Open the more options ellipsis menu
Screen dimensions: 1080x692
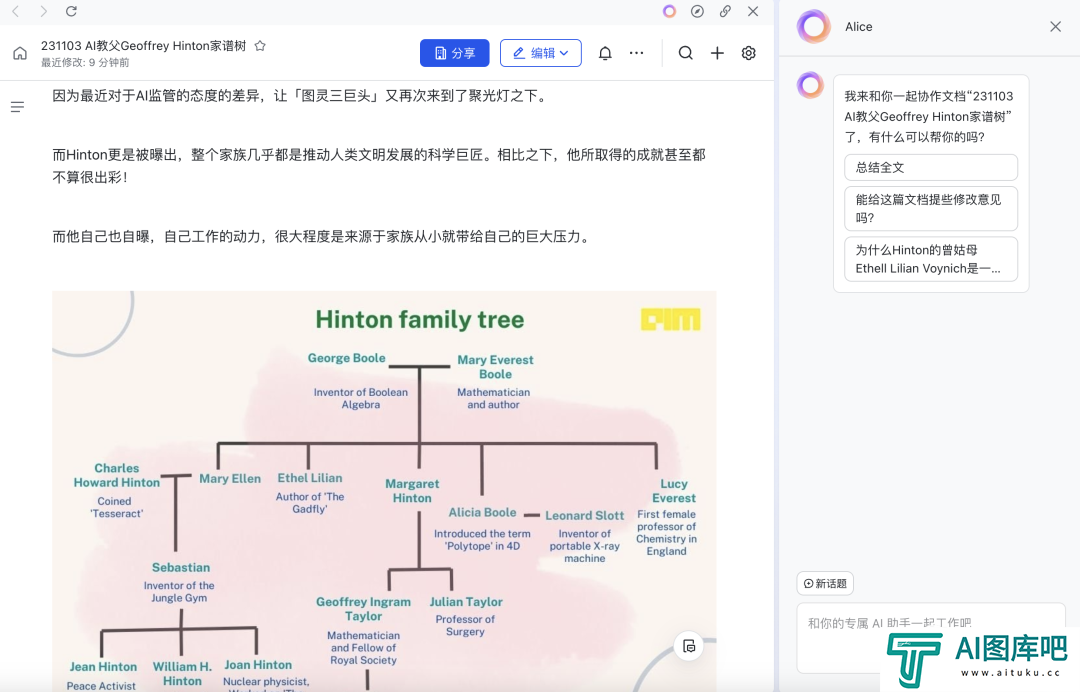[x=636, y=53]
